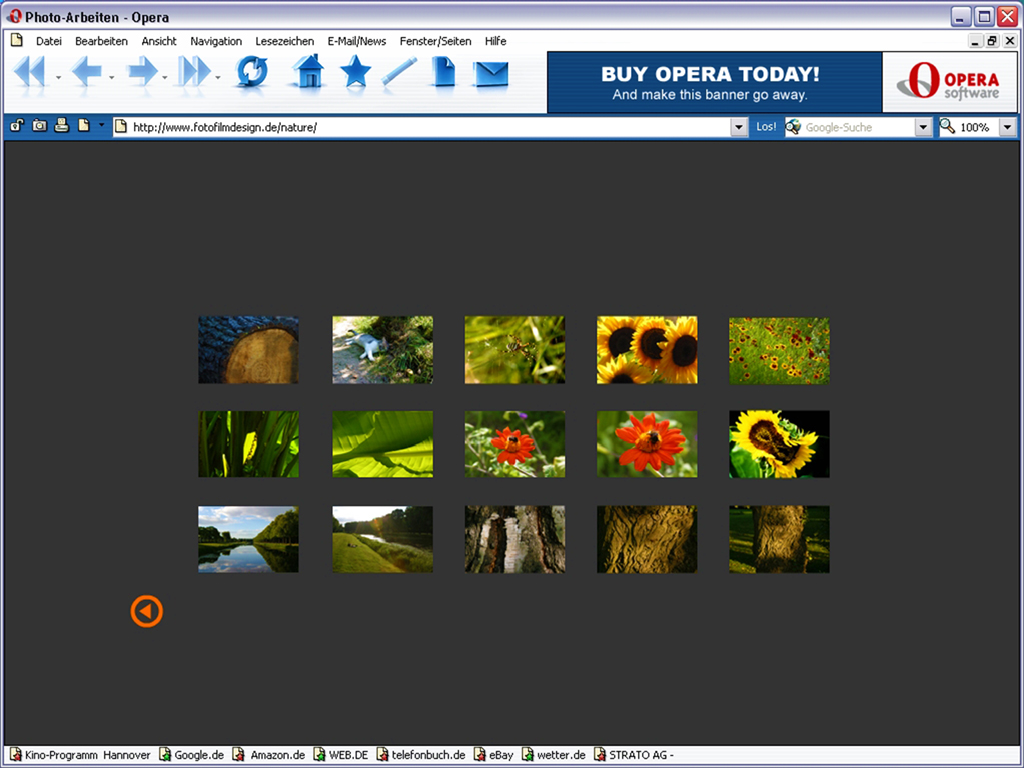This screenshot has height=768, width=1024.
Task: Open the 100% zoom level dropdown
Action: click(x=1008, y=127)
